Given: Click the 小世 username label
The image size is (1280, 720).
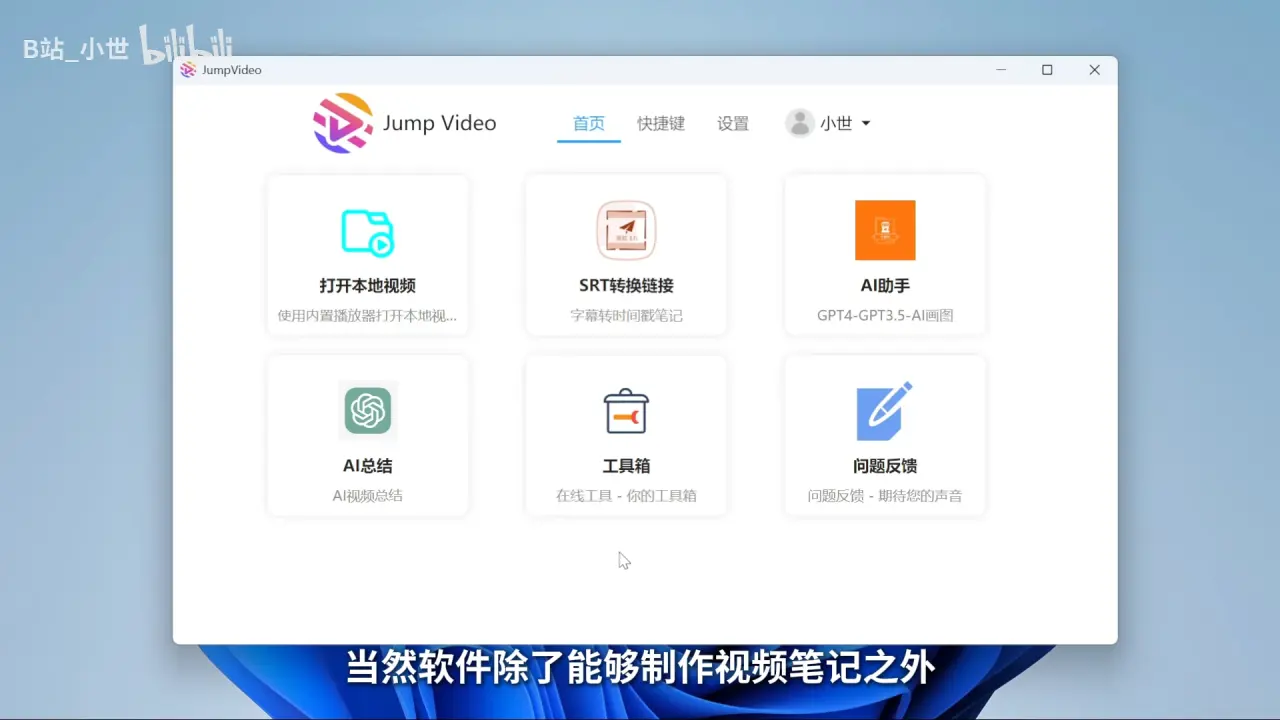Looking at the screenshot, I should click(836, 124).
